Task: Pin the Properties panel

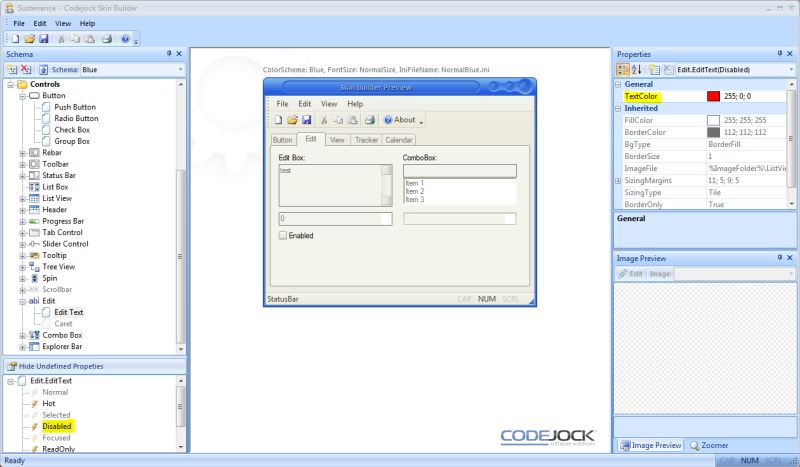Action: click(780, 54)
